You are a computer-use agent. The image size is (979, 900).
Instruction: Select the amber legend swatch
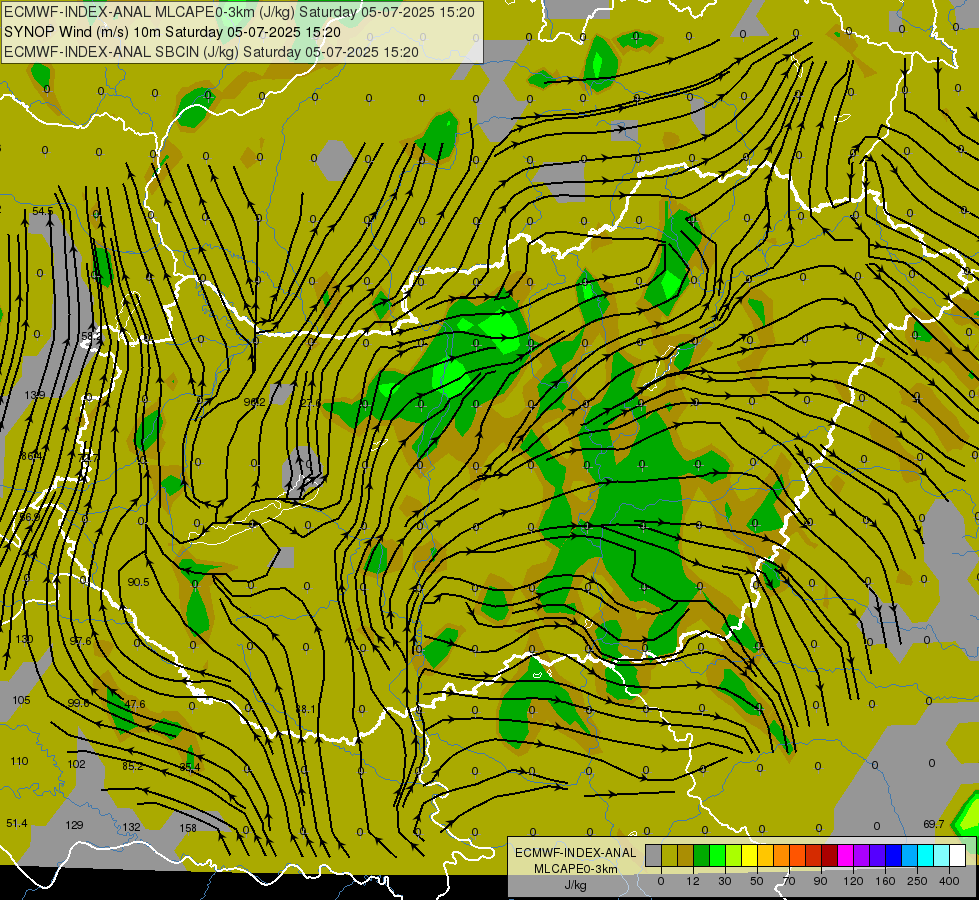tap(765, 855)
